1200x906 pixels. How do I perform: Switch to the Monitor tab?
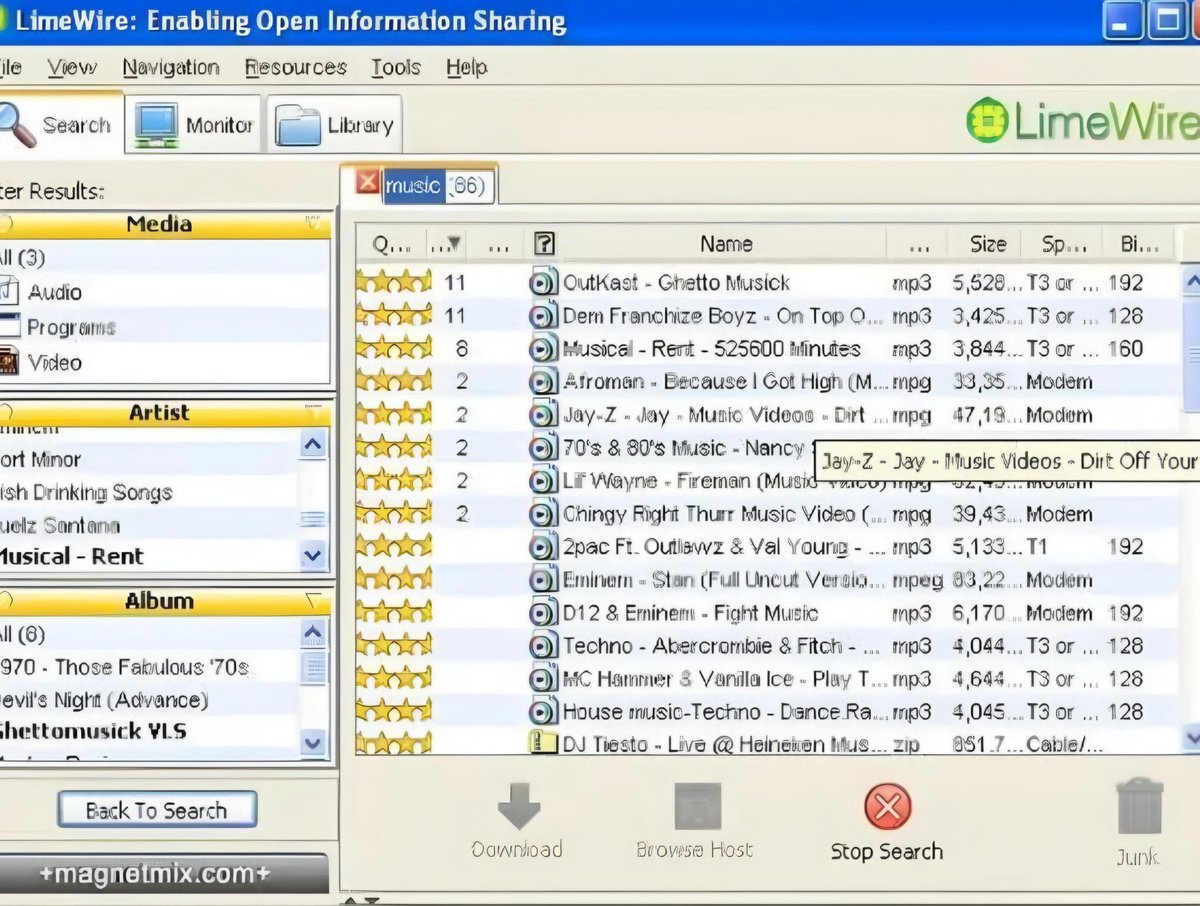(x=194, y=125)
